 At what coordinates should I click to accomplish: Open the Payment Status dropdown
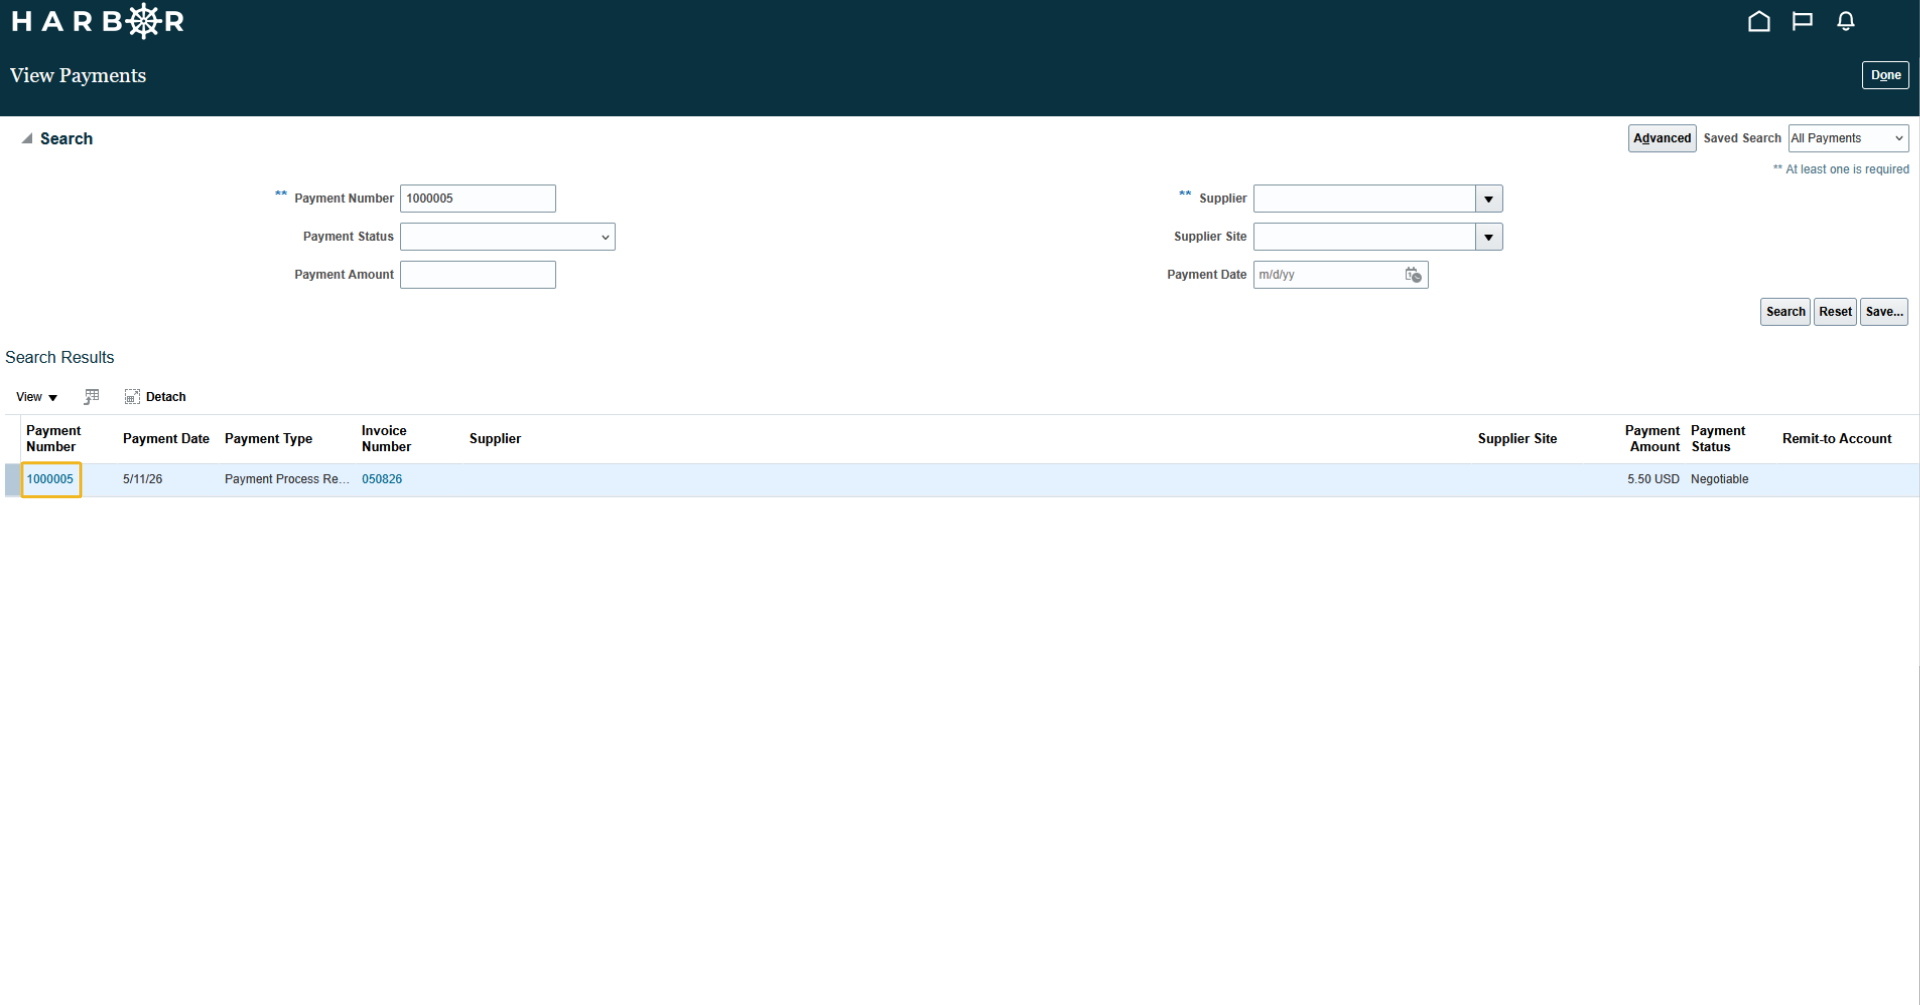[508, 237]
